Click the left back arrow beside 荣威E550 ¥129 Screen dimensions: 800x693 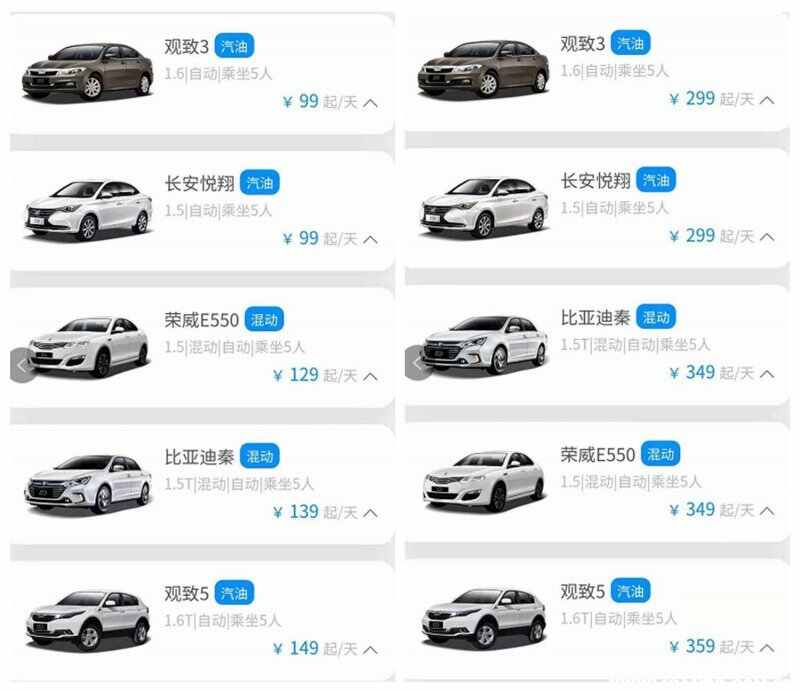click(22, 365)
